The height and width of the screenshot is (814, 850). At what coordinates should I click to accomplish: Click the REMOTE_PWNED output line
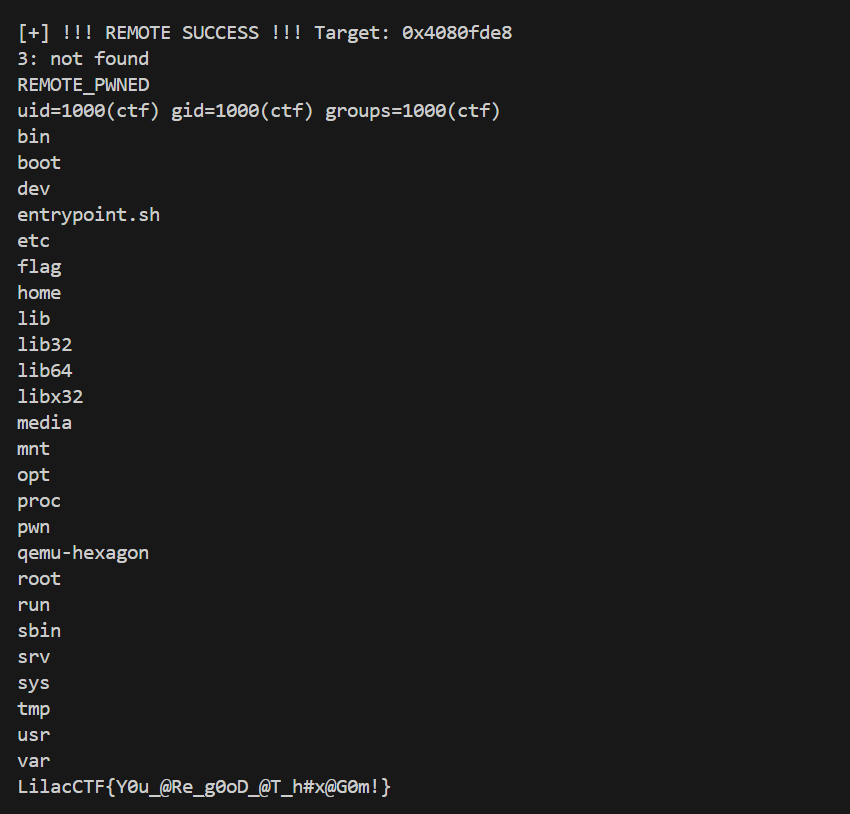(x=83, y=85)
